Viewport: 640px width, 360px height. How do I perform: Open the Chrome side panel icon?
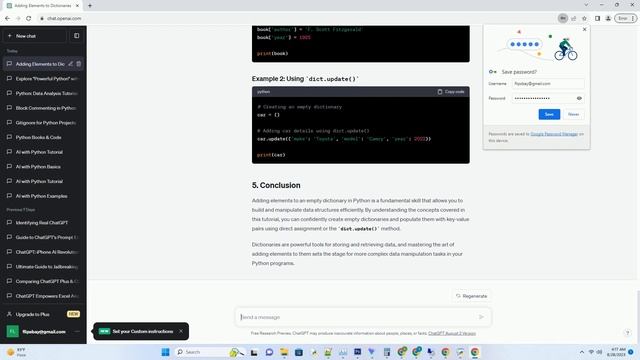[597, 18]
